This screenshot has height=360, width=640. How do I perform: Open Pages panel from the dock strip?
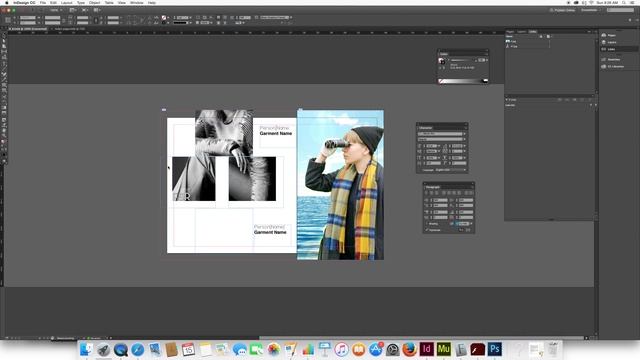pos(611,36)
